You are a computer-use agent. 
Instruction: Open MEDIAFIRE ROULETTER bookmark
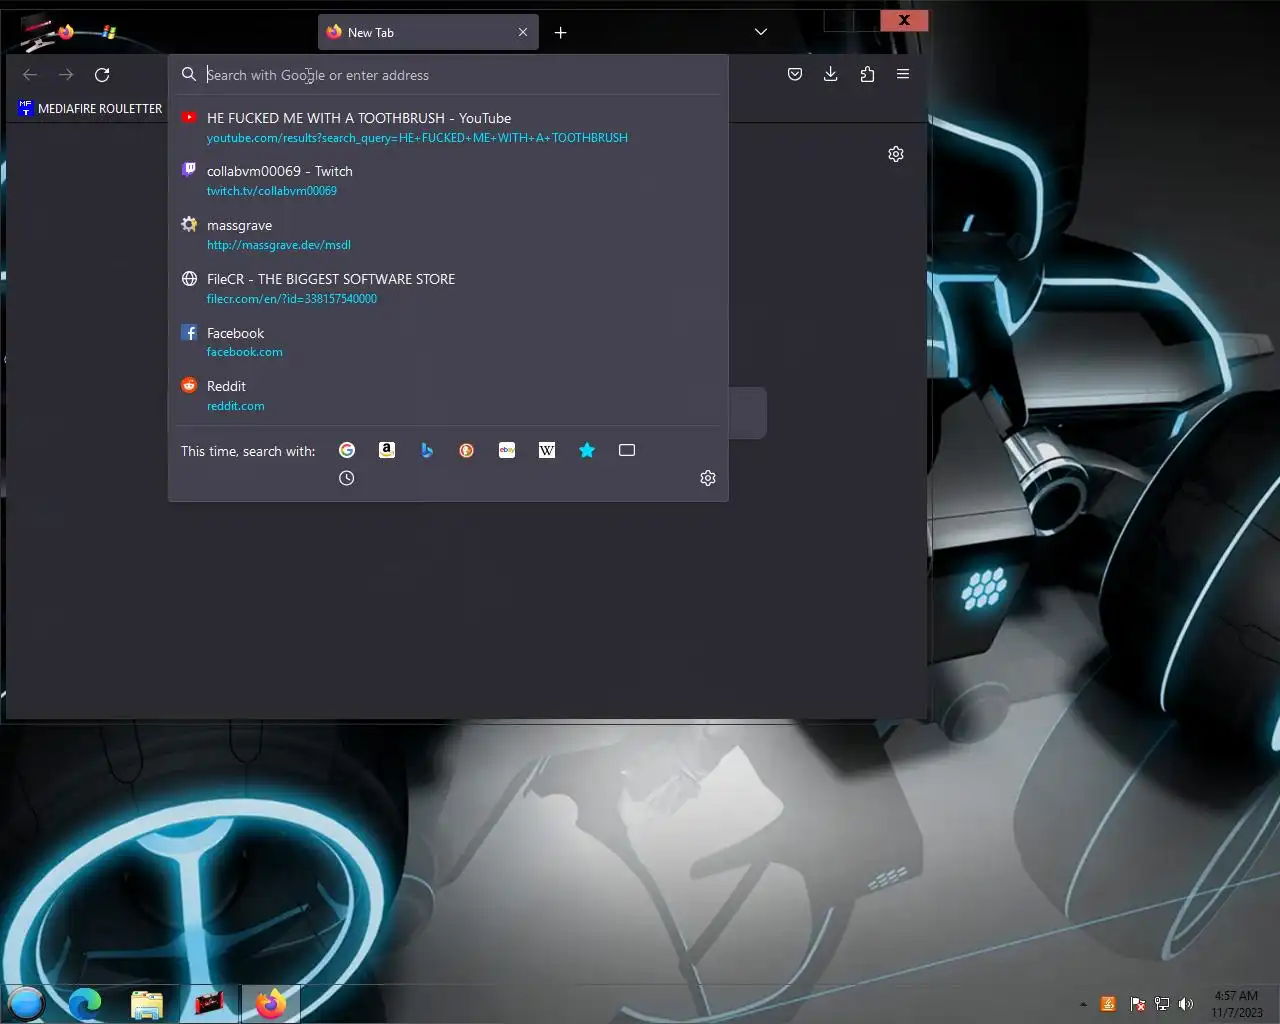90,108
